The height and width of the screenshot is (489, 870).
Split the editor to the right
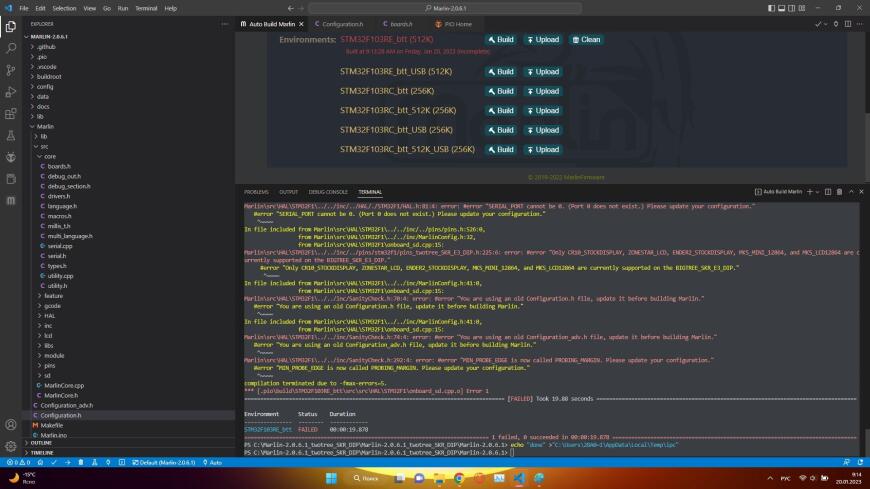[848, 24]
